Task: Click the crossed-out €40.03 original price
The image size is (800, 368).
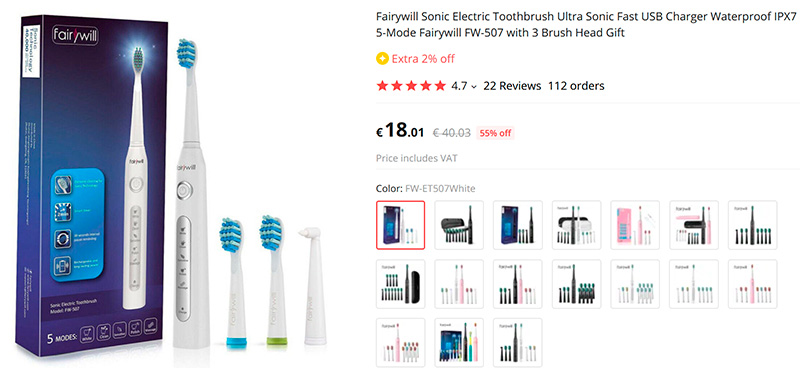Action: click(452, 133)
